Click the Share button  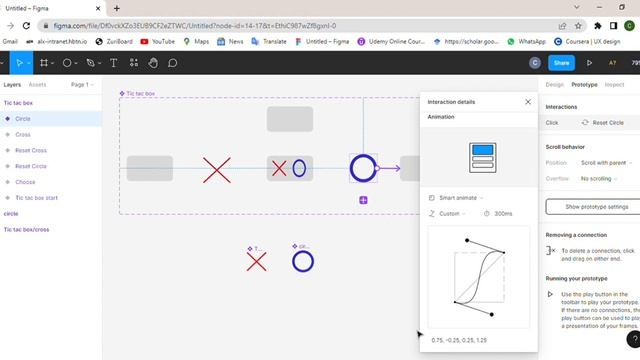561,63
